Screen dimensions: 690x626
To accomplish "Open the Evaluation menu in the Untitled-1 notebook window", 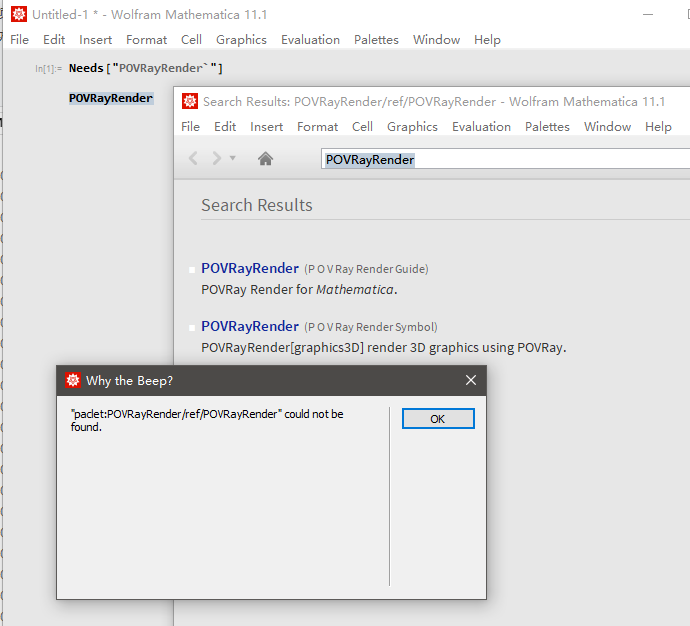I will [310, 40].
